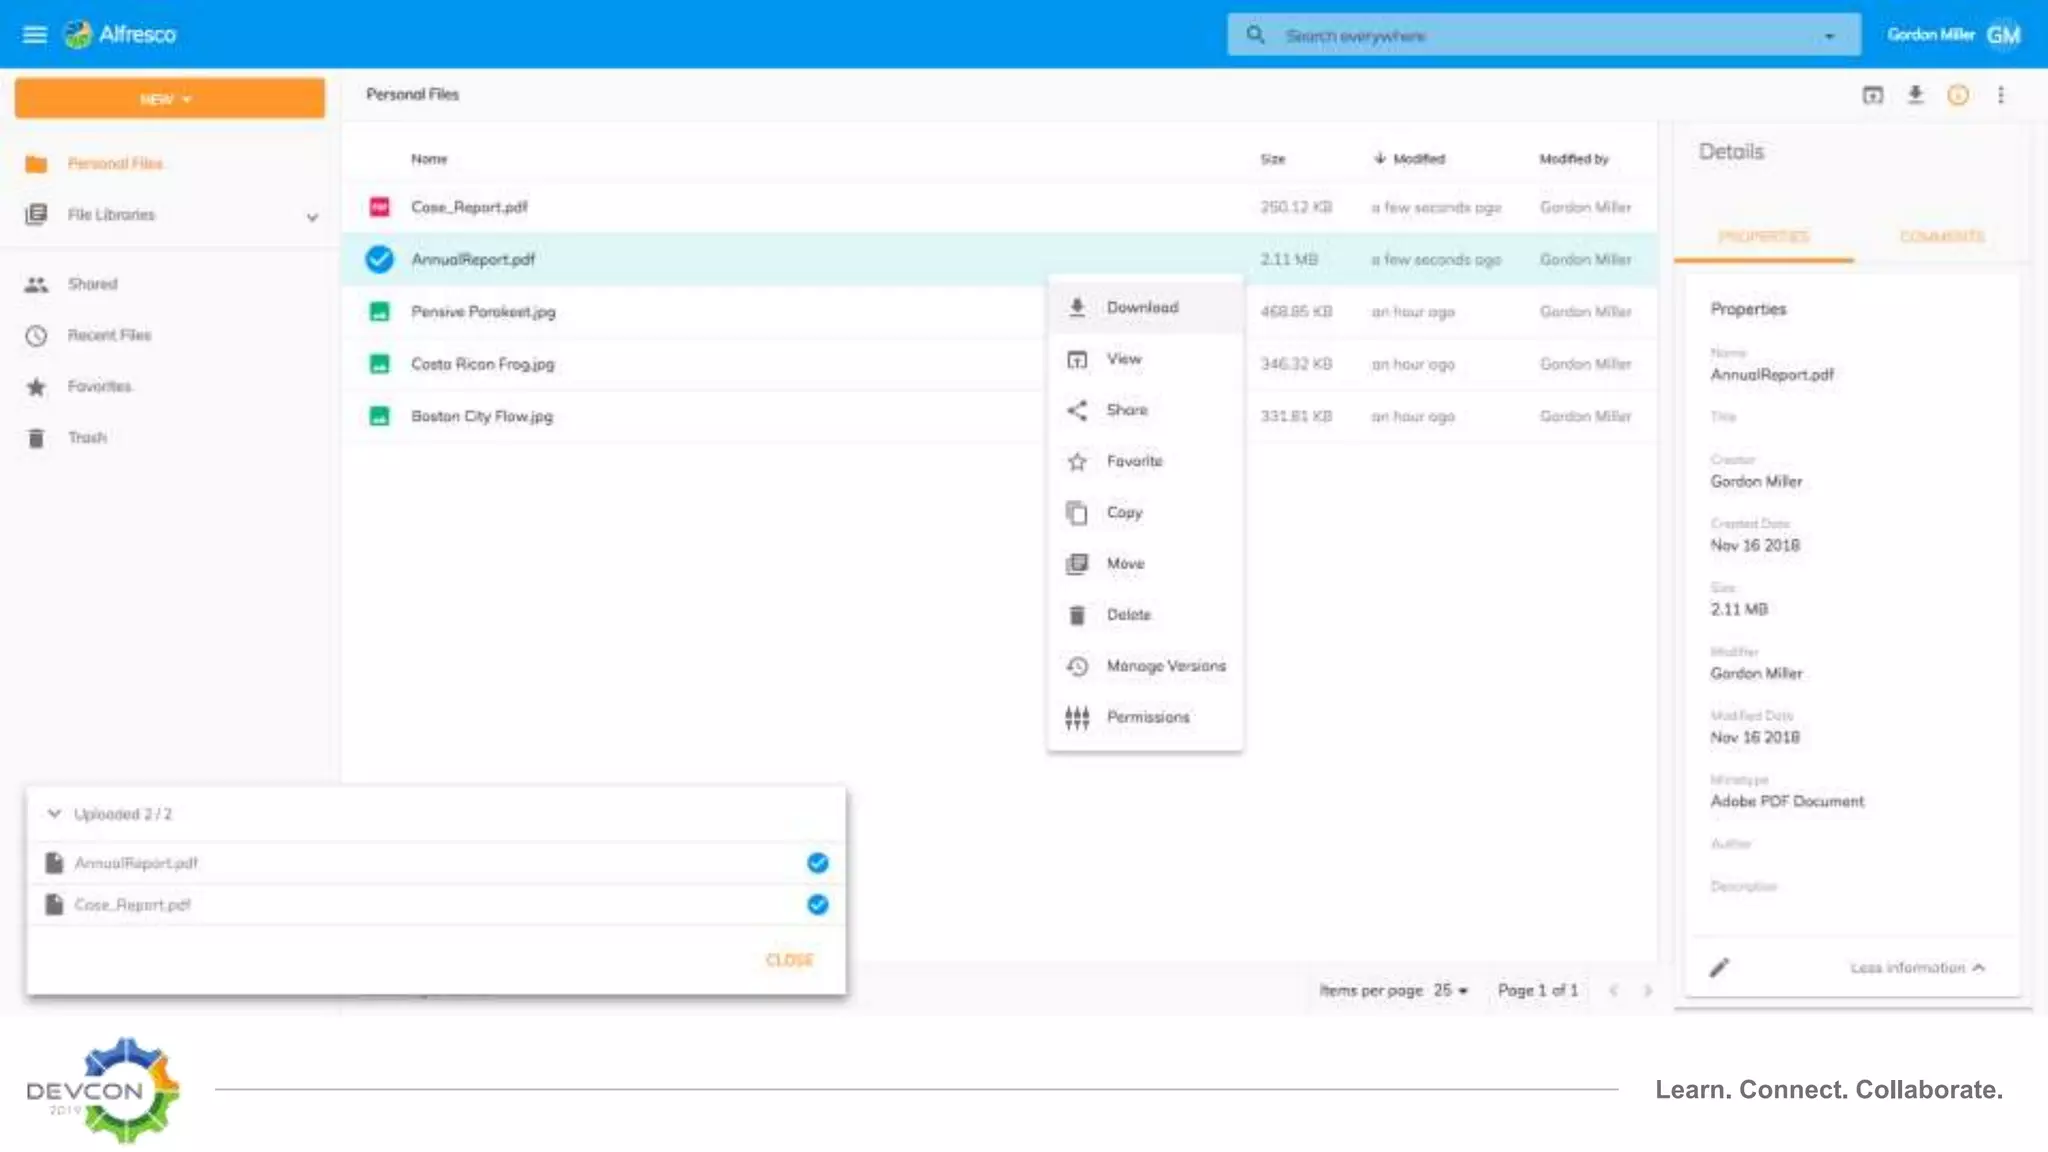
Task: Select Pensive Parakeet.jpg row icon
Action: pos(379,312)
